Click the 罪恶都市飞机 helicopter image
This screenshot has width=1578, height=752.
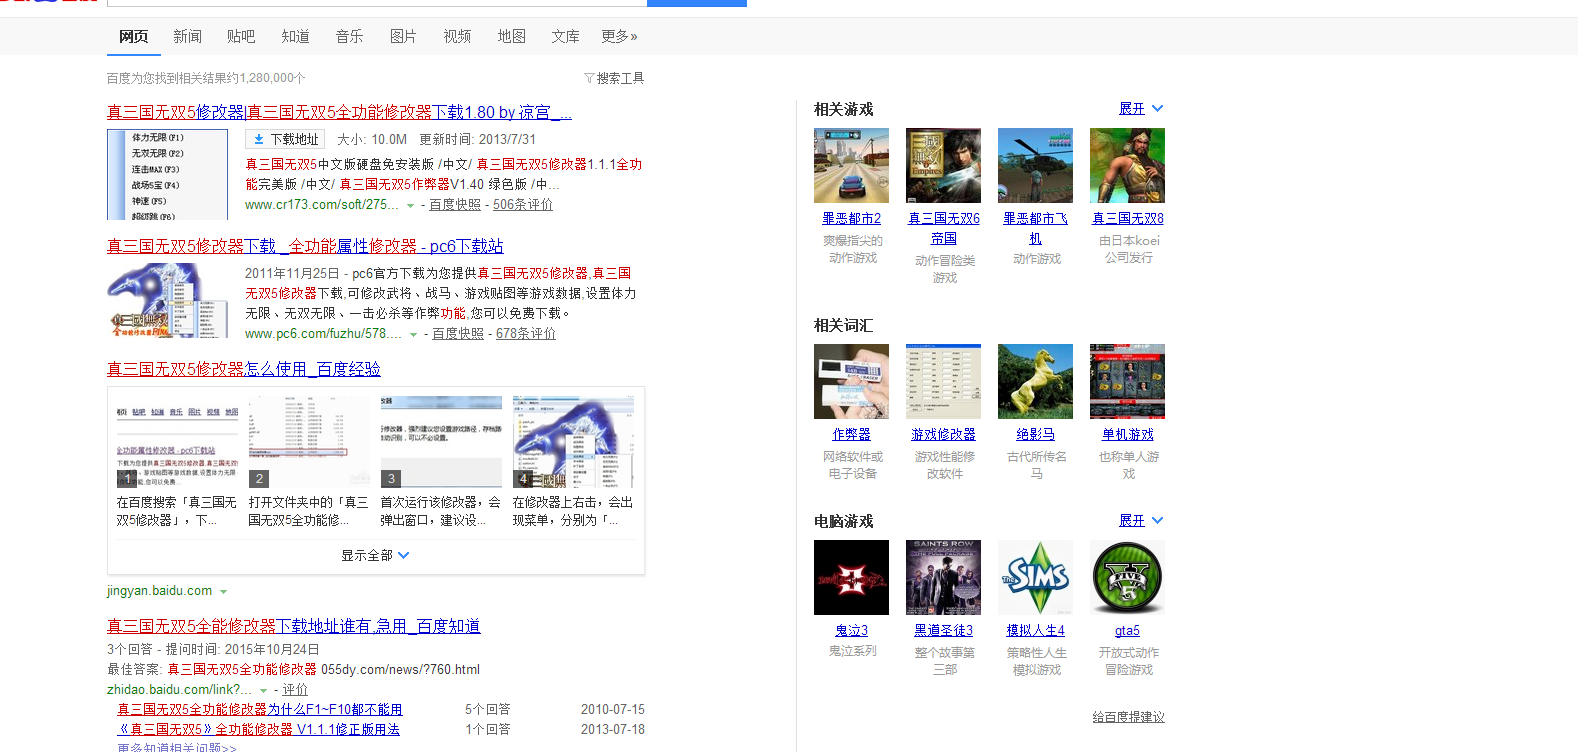click(x=1035, y=165)
